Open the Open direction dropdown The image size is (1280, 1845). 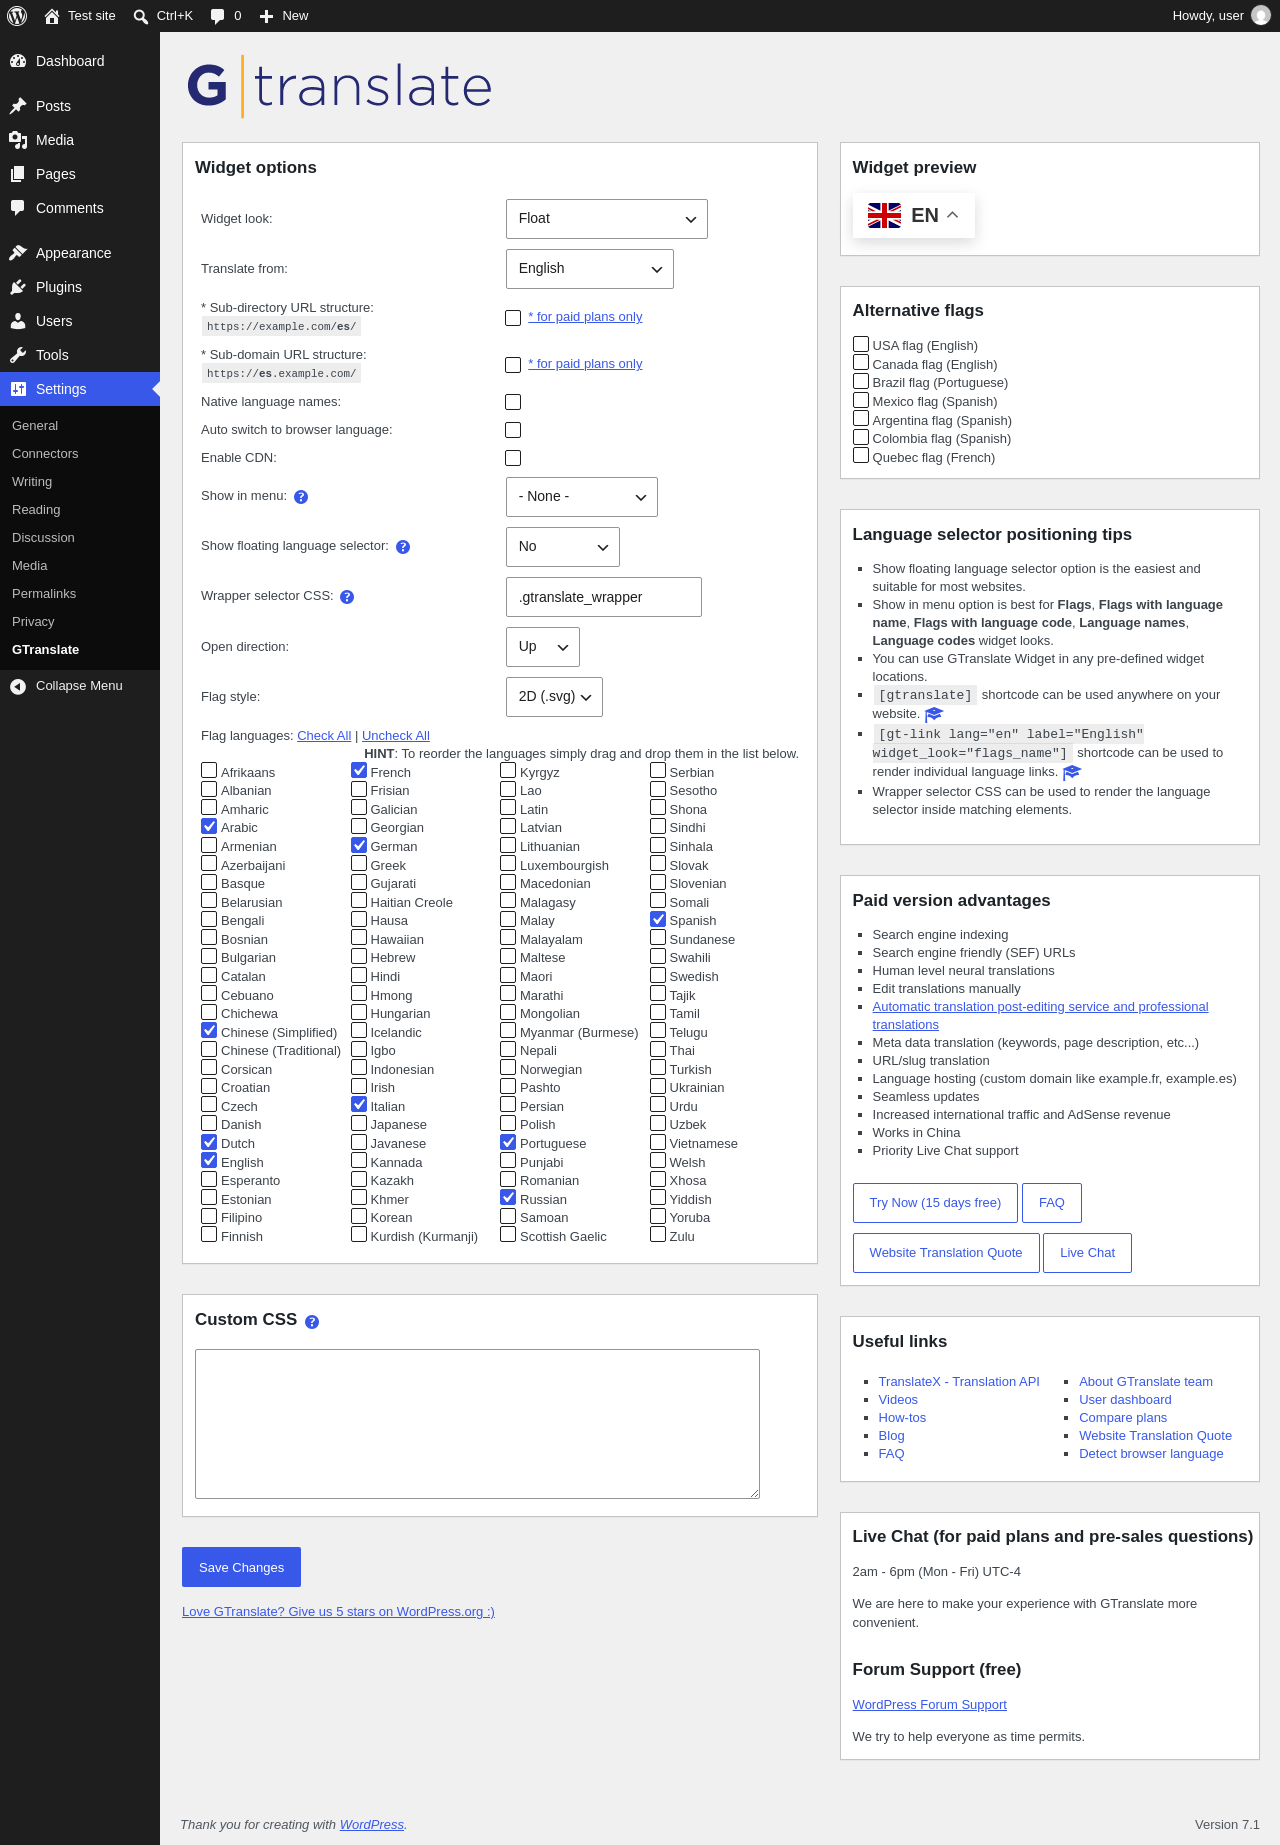click(x=543, y=647)
